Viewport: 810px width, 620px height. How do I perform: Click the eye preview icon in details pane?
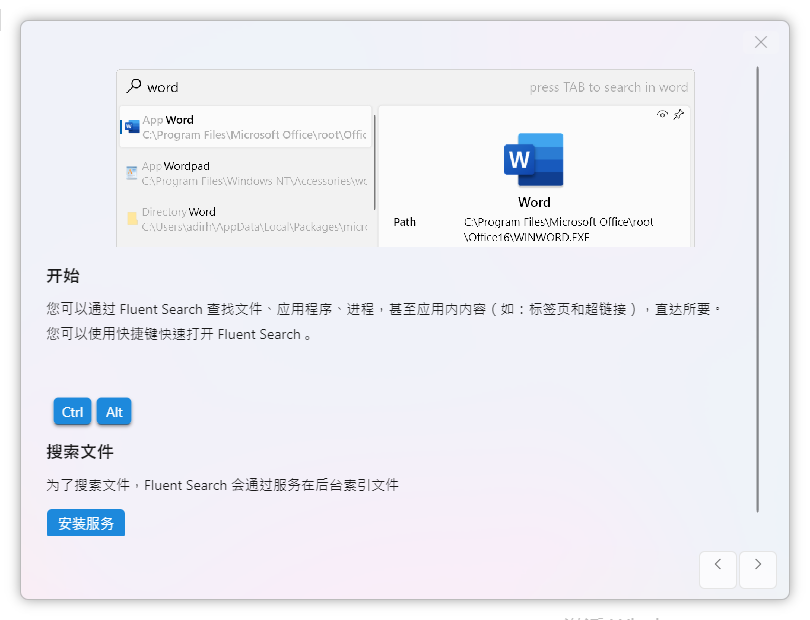pyautogui.click(x=662, y=114)
